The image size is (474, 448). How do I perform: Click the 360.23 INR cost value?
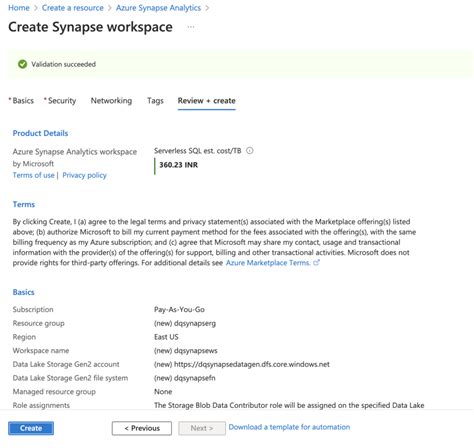coord(178,165)
